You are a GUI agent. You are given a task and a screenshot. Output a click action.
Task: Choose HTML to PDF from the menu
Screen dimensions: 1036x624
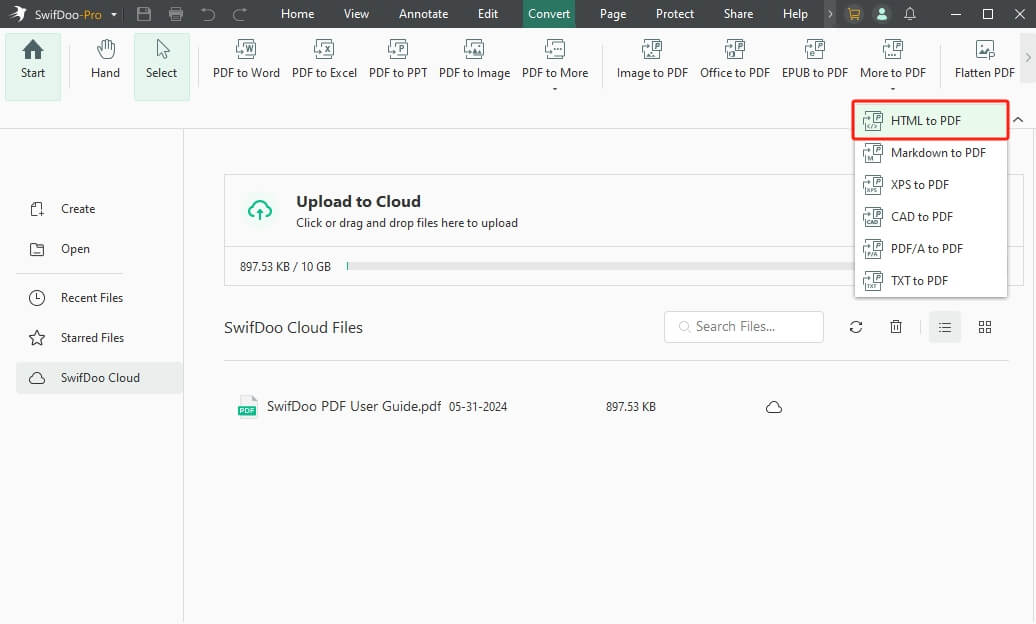click(930, 120)
